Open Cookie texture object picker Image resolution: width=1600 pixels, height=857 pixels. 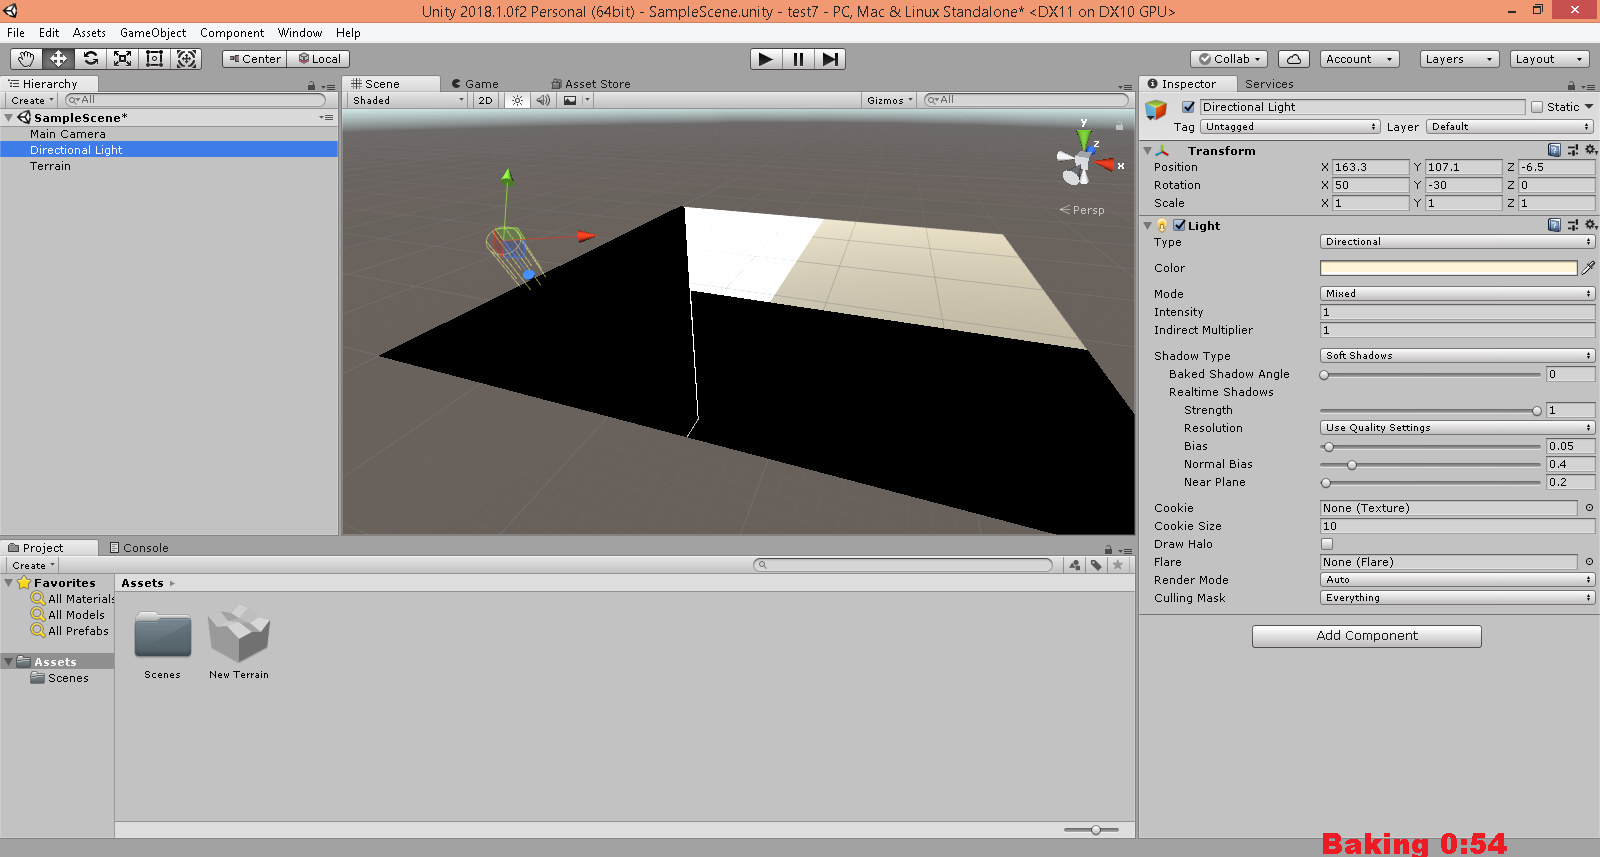pos(1589,508)
